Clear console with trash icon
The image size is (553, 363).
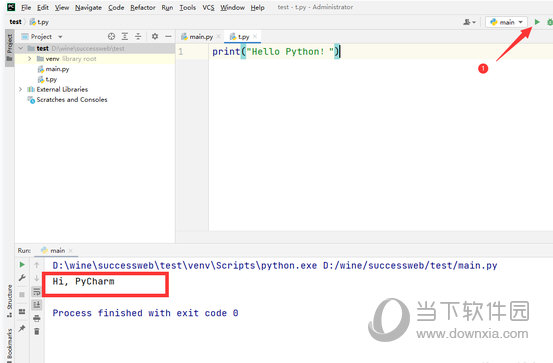(37, 332)
